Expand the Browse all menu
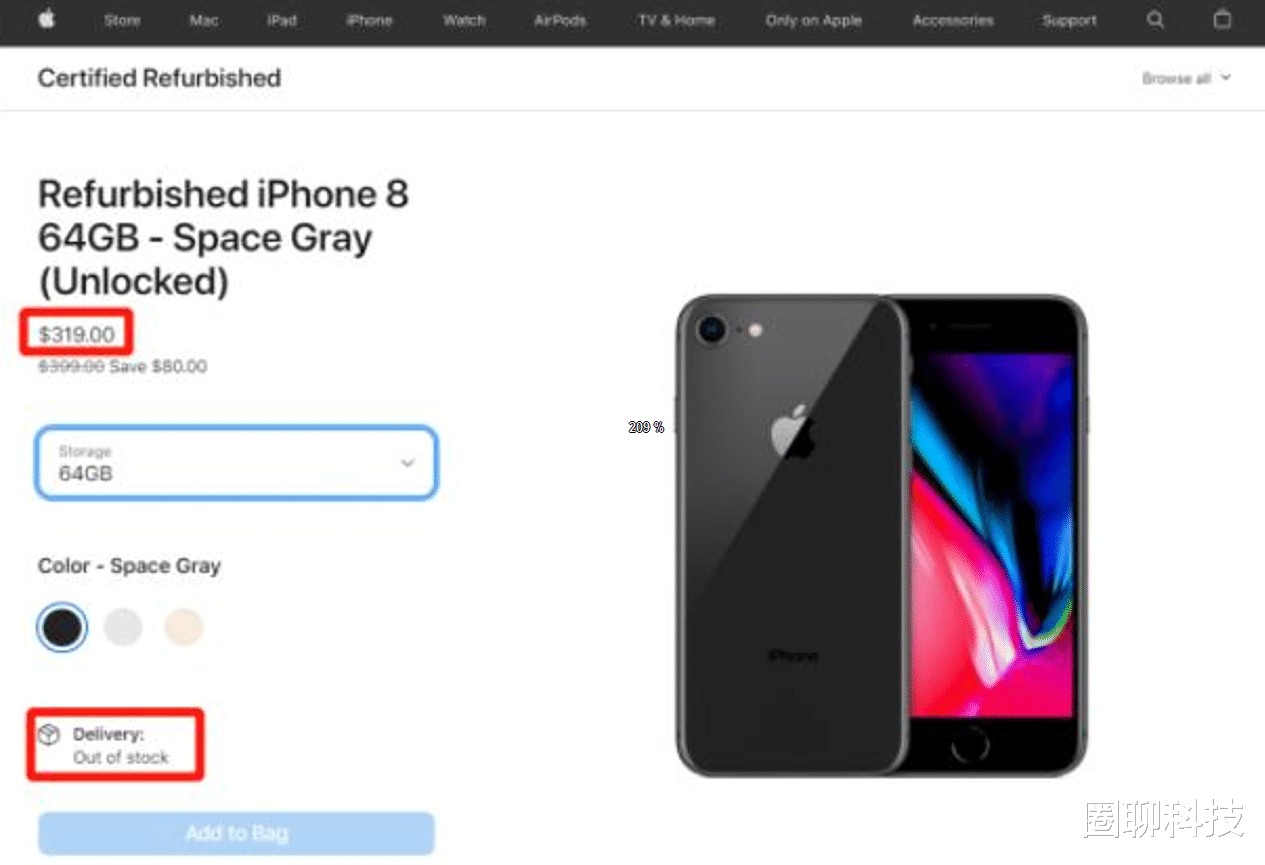Viewport: 1265px width, 865px height. tap(1186, 78)
